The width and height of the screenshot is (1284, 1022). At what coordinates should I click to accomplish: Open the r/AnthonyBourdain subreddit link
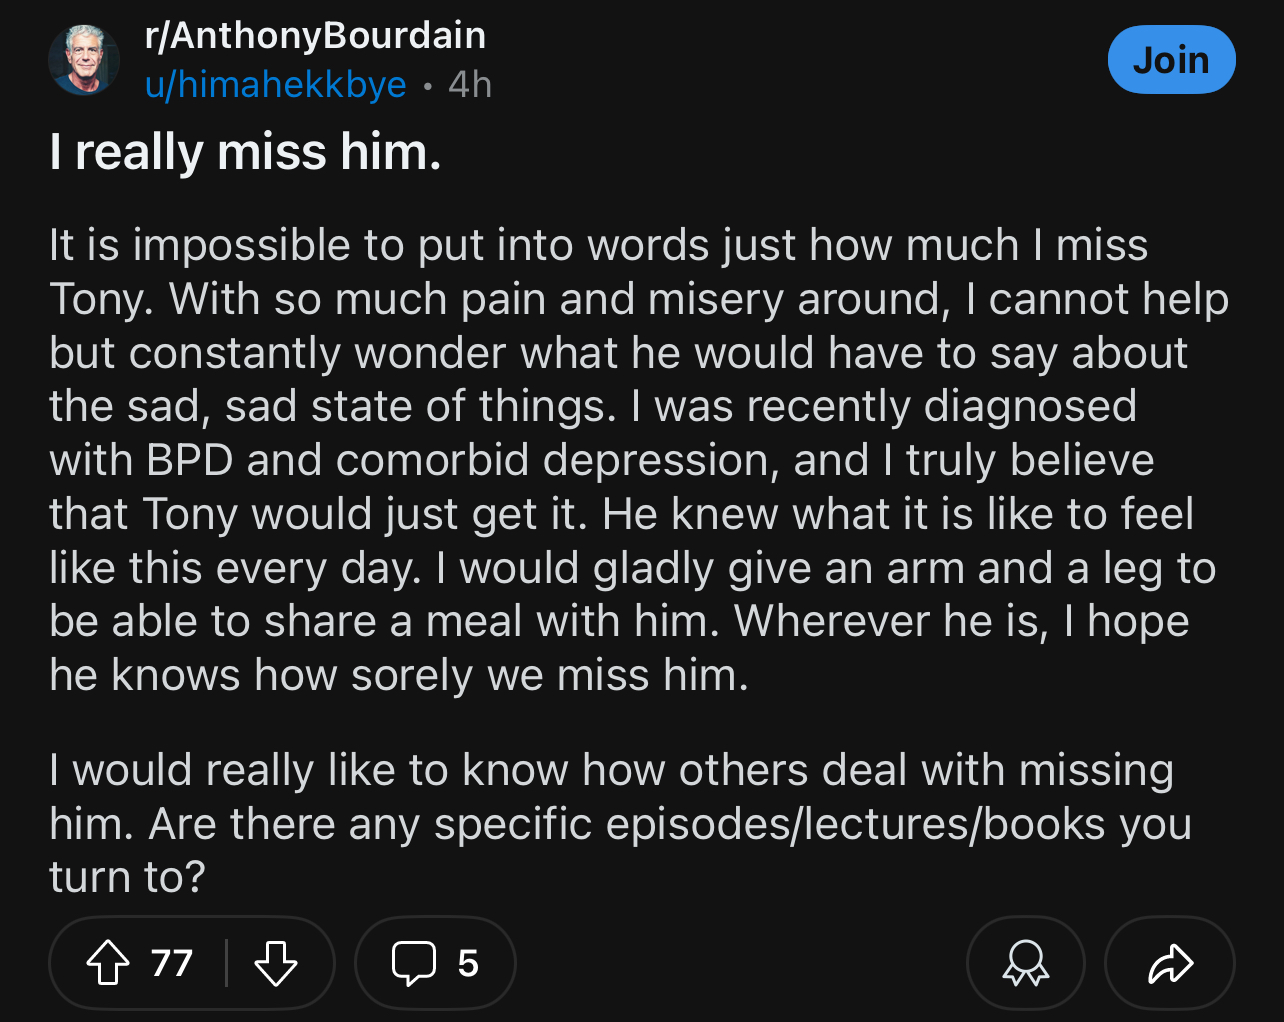pyautogui.click(x=315, y=36)
